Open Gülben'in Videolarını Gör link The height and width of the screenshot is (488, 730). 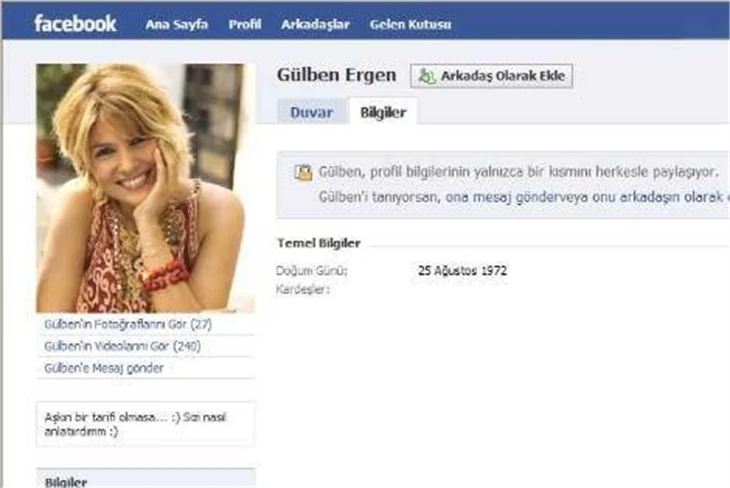pyautogui.click(x=122, y=346)
